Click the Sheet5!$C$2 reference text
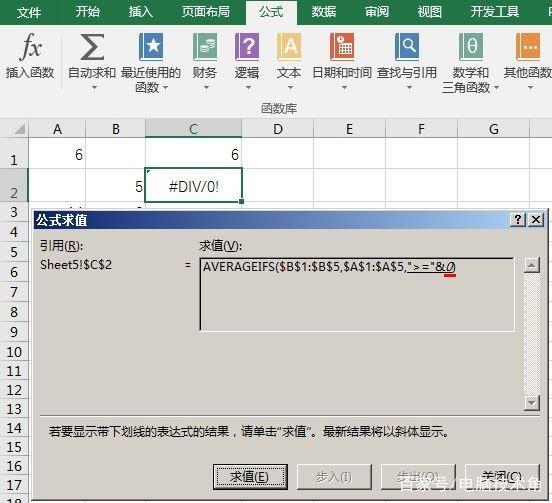 coord(76,265)
